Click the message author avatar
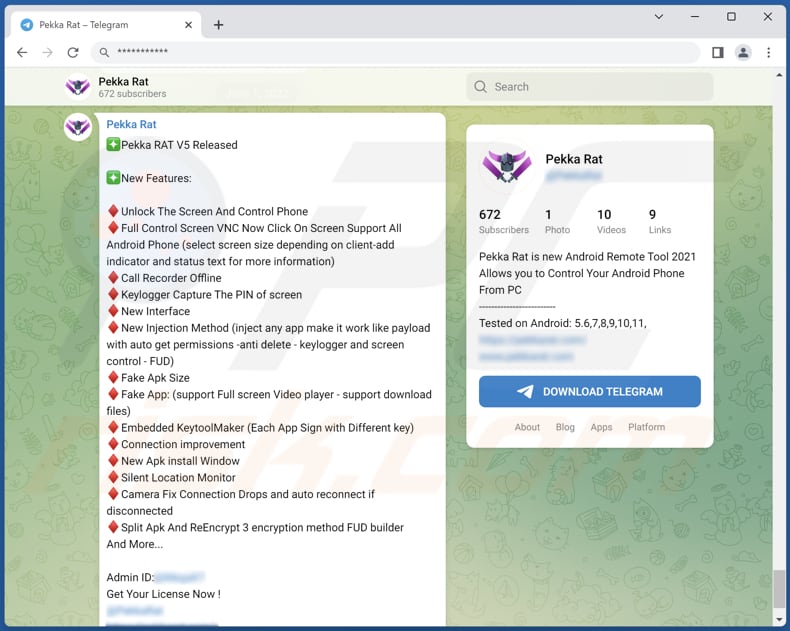Image resolution: width=790 pixels, height=631 pixels. [x=78, y=127]
